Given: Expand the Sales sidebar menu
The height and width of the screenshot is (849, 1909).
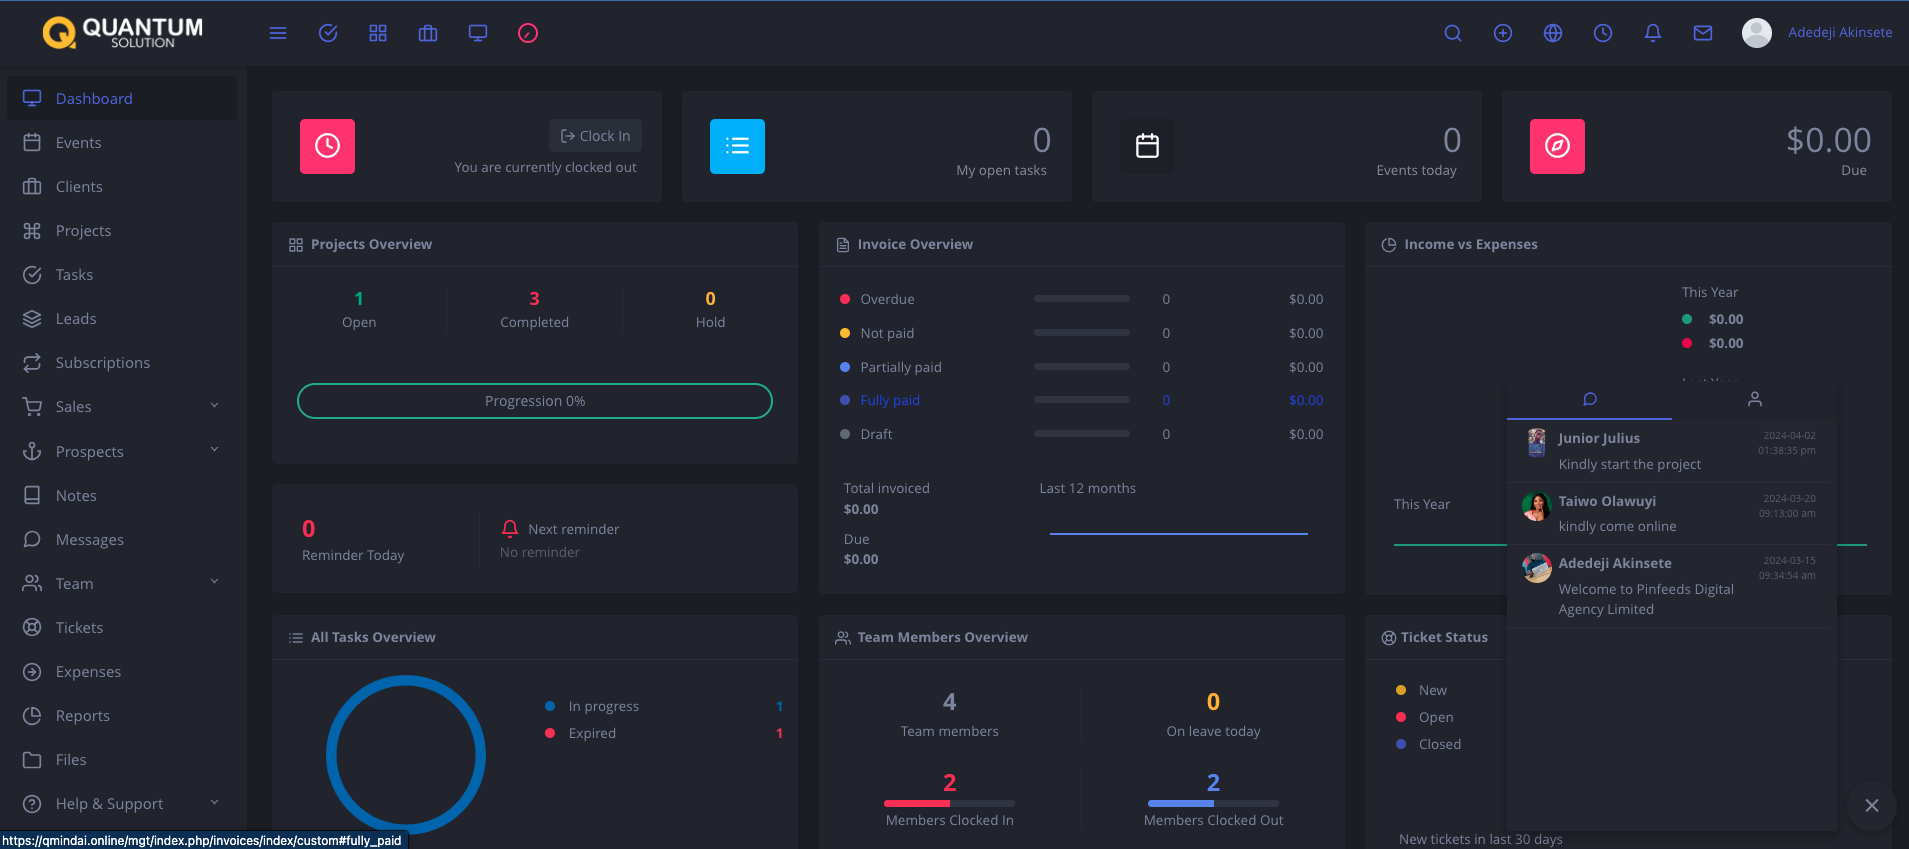Looking at the screenshot, I should pos(120,407).
